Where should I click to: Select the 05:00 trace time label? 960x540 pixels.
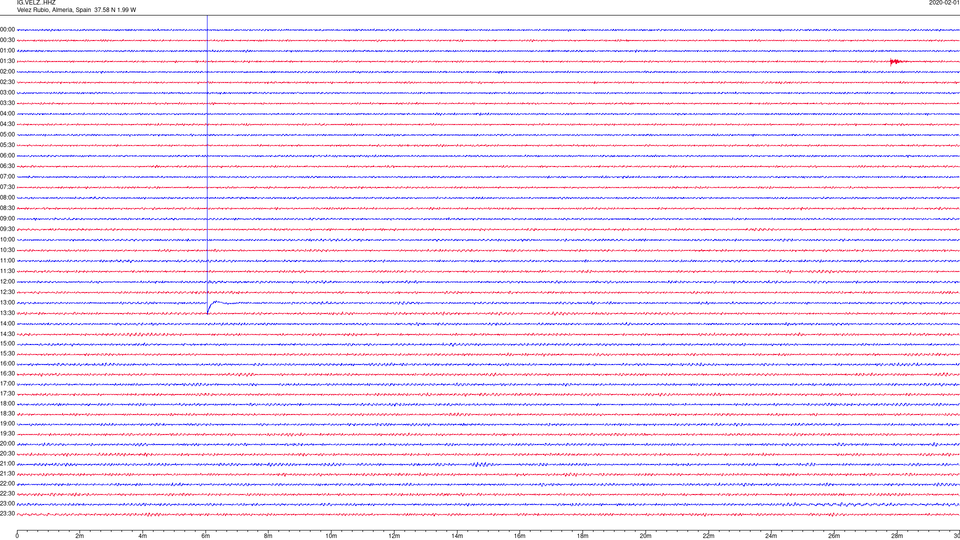pos(7,135)
